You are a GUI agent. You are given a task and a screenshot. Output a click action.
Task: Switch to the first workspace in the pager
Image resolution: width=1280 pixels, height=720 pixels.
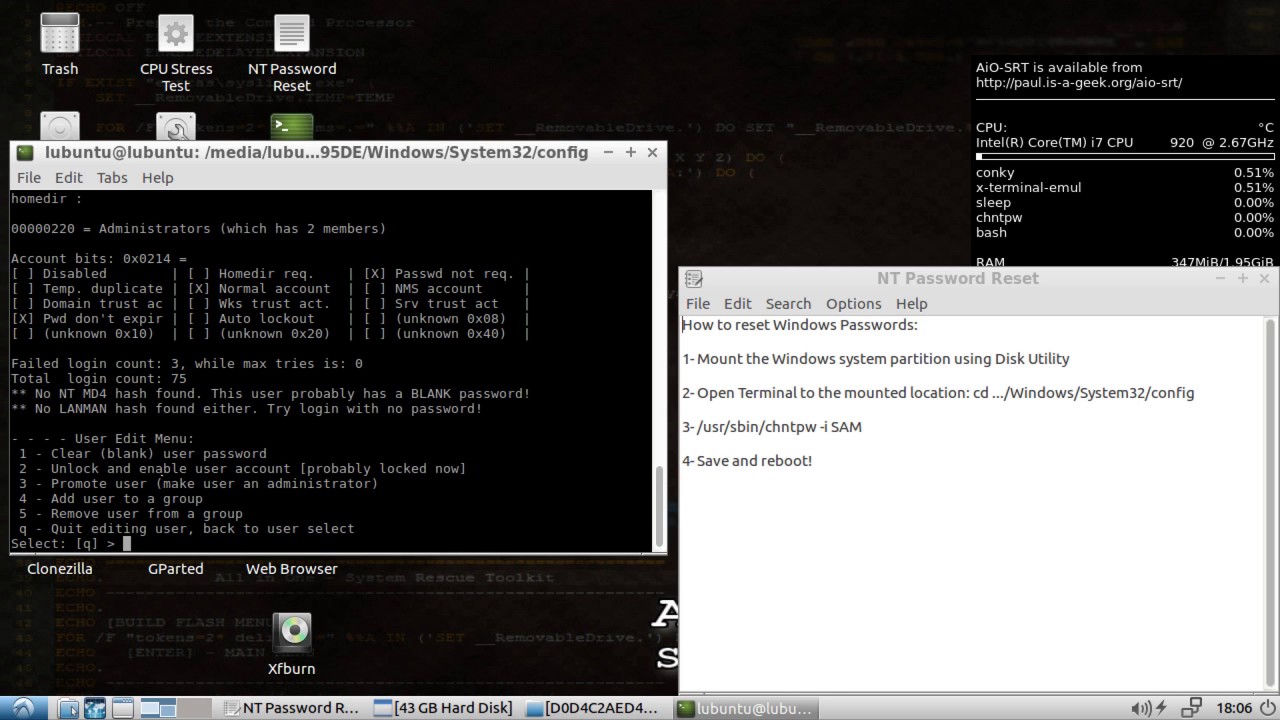click(158, 708)
